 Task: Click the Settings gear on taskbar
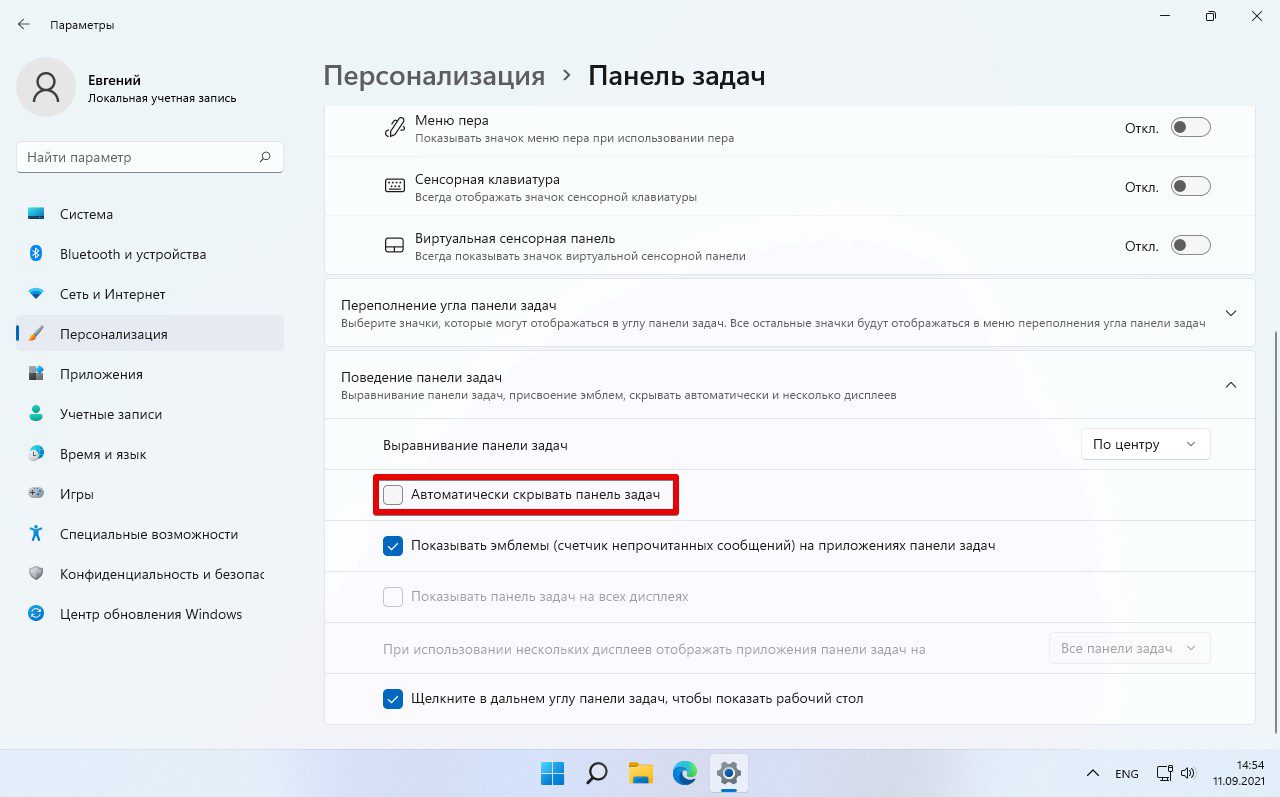729,773
